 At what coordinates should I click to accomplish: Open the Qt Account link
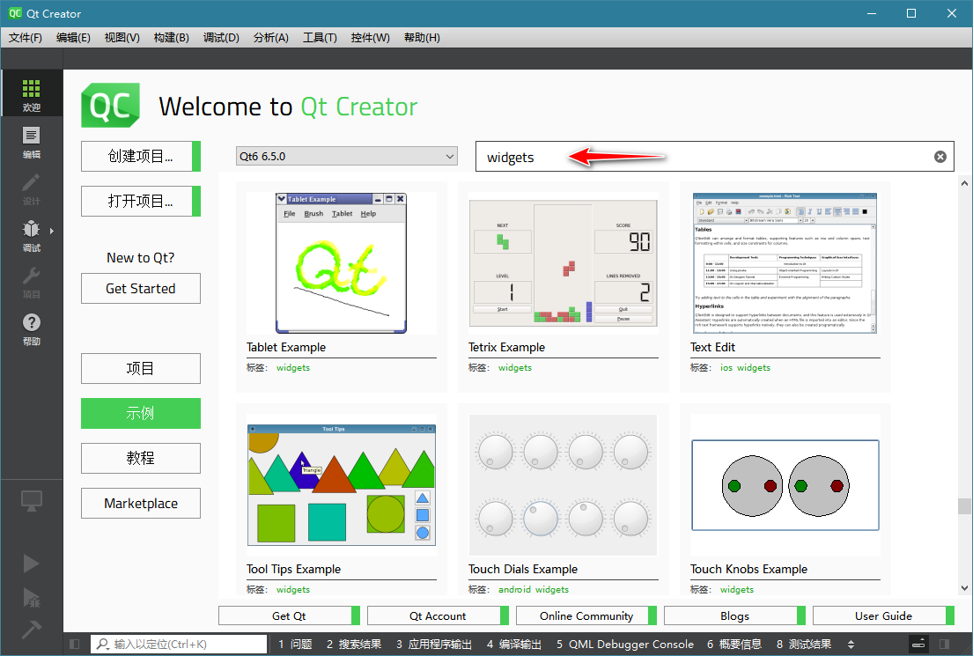click(x=438, y=616)
